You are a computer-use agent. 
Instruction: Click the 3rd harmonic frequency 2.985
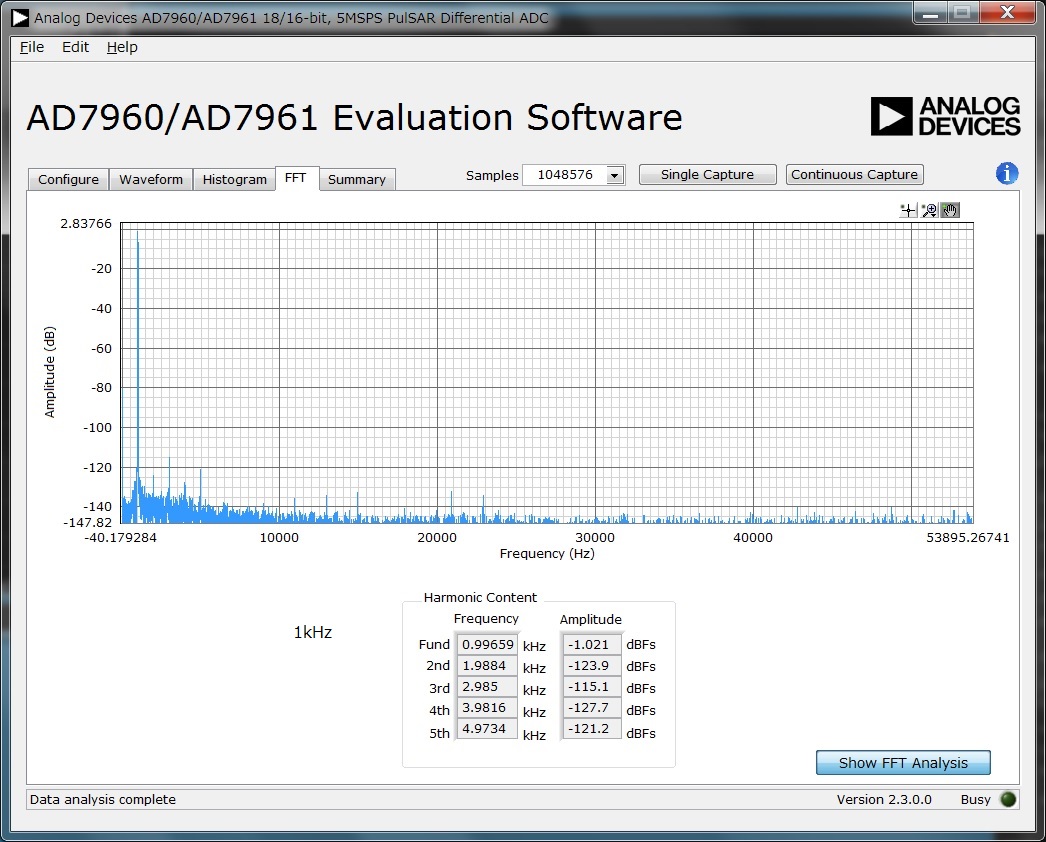[488, 687]
